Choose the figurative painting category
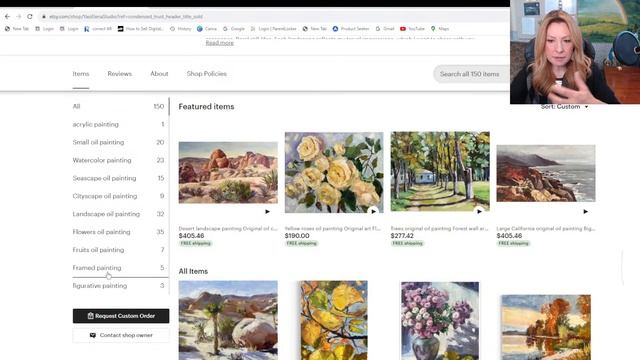Viewport: 640px width, 360px height. (118, 286)
